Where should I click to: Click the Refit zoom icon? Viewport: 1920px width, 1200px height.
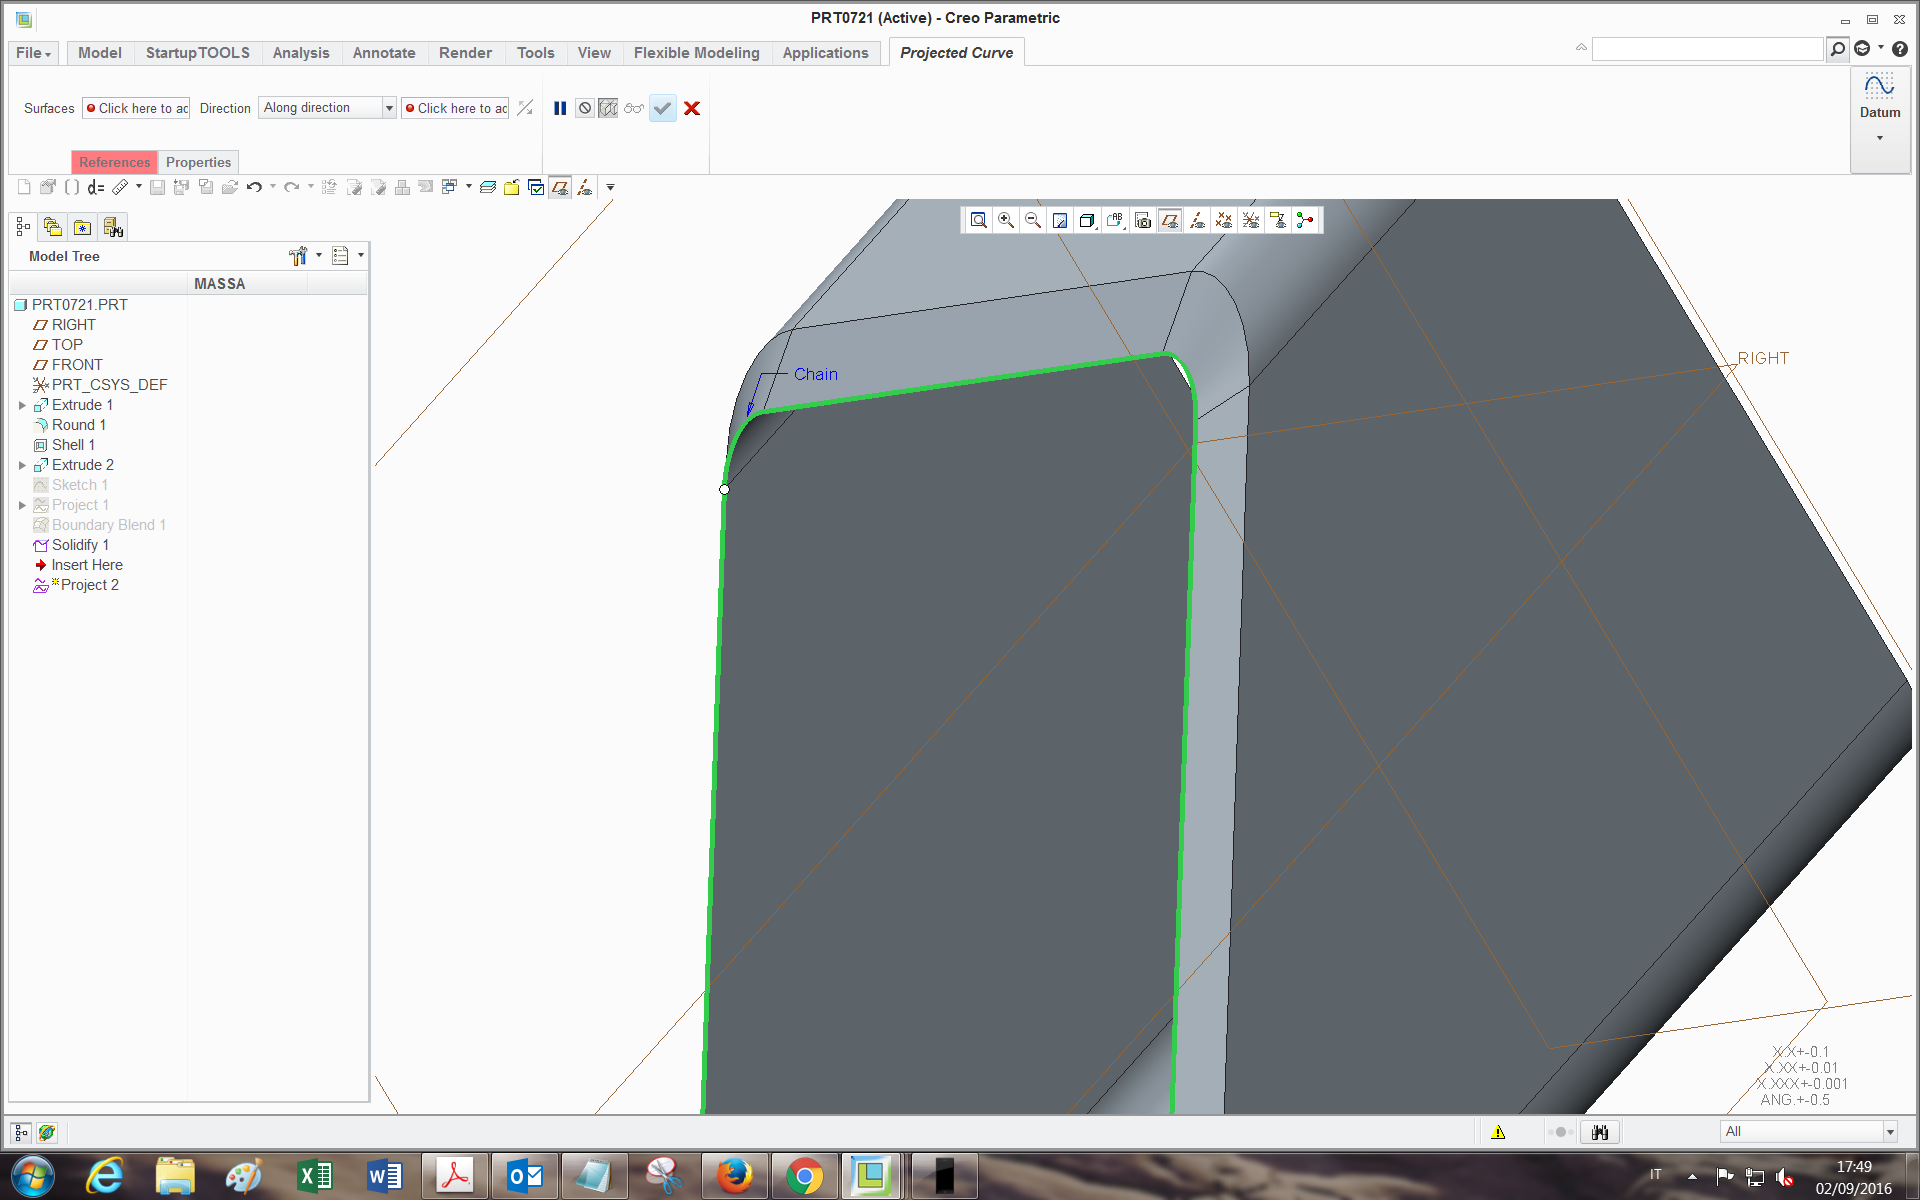(979, 220)
